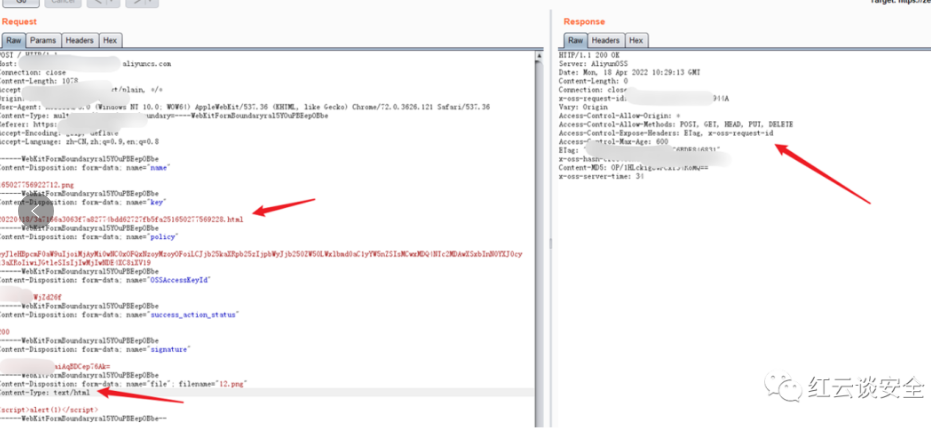Image resolution: width=931 pixels, height=436 pixels.
Task: Click the request pane scrollbar up arrow
Action: [x=539, y=57]
